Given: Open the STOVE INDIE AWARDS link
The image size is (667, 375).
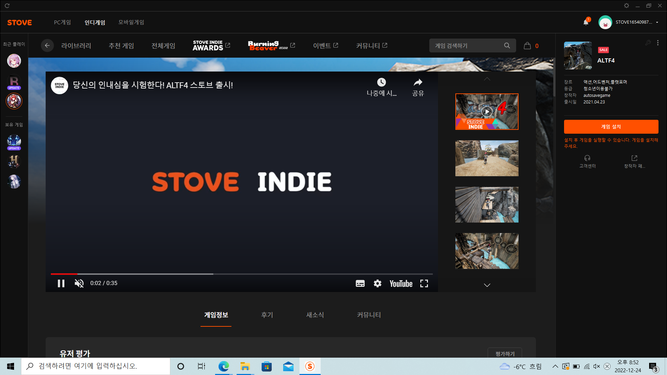Looking at the screenshot, I should click(211, 45).
